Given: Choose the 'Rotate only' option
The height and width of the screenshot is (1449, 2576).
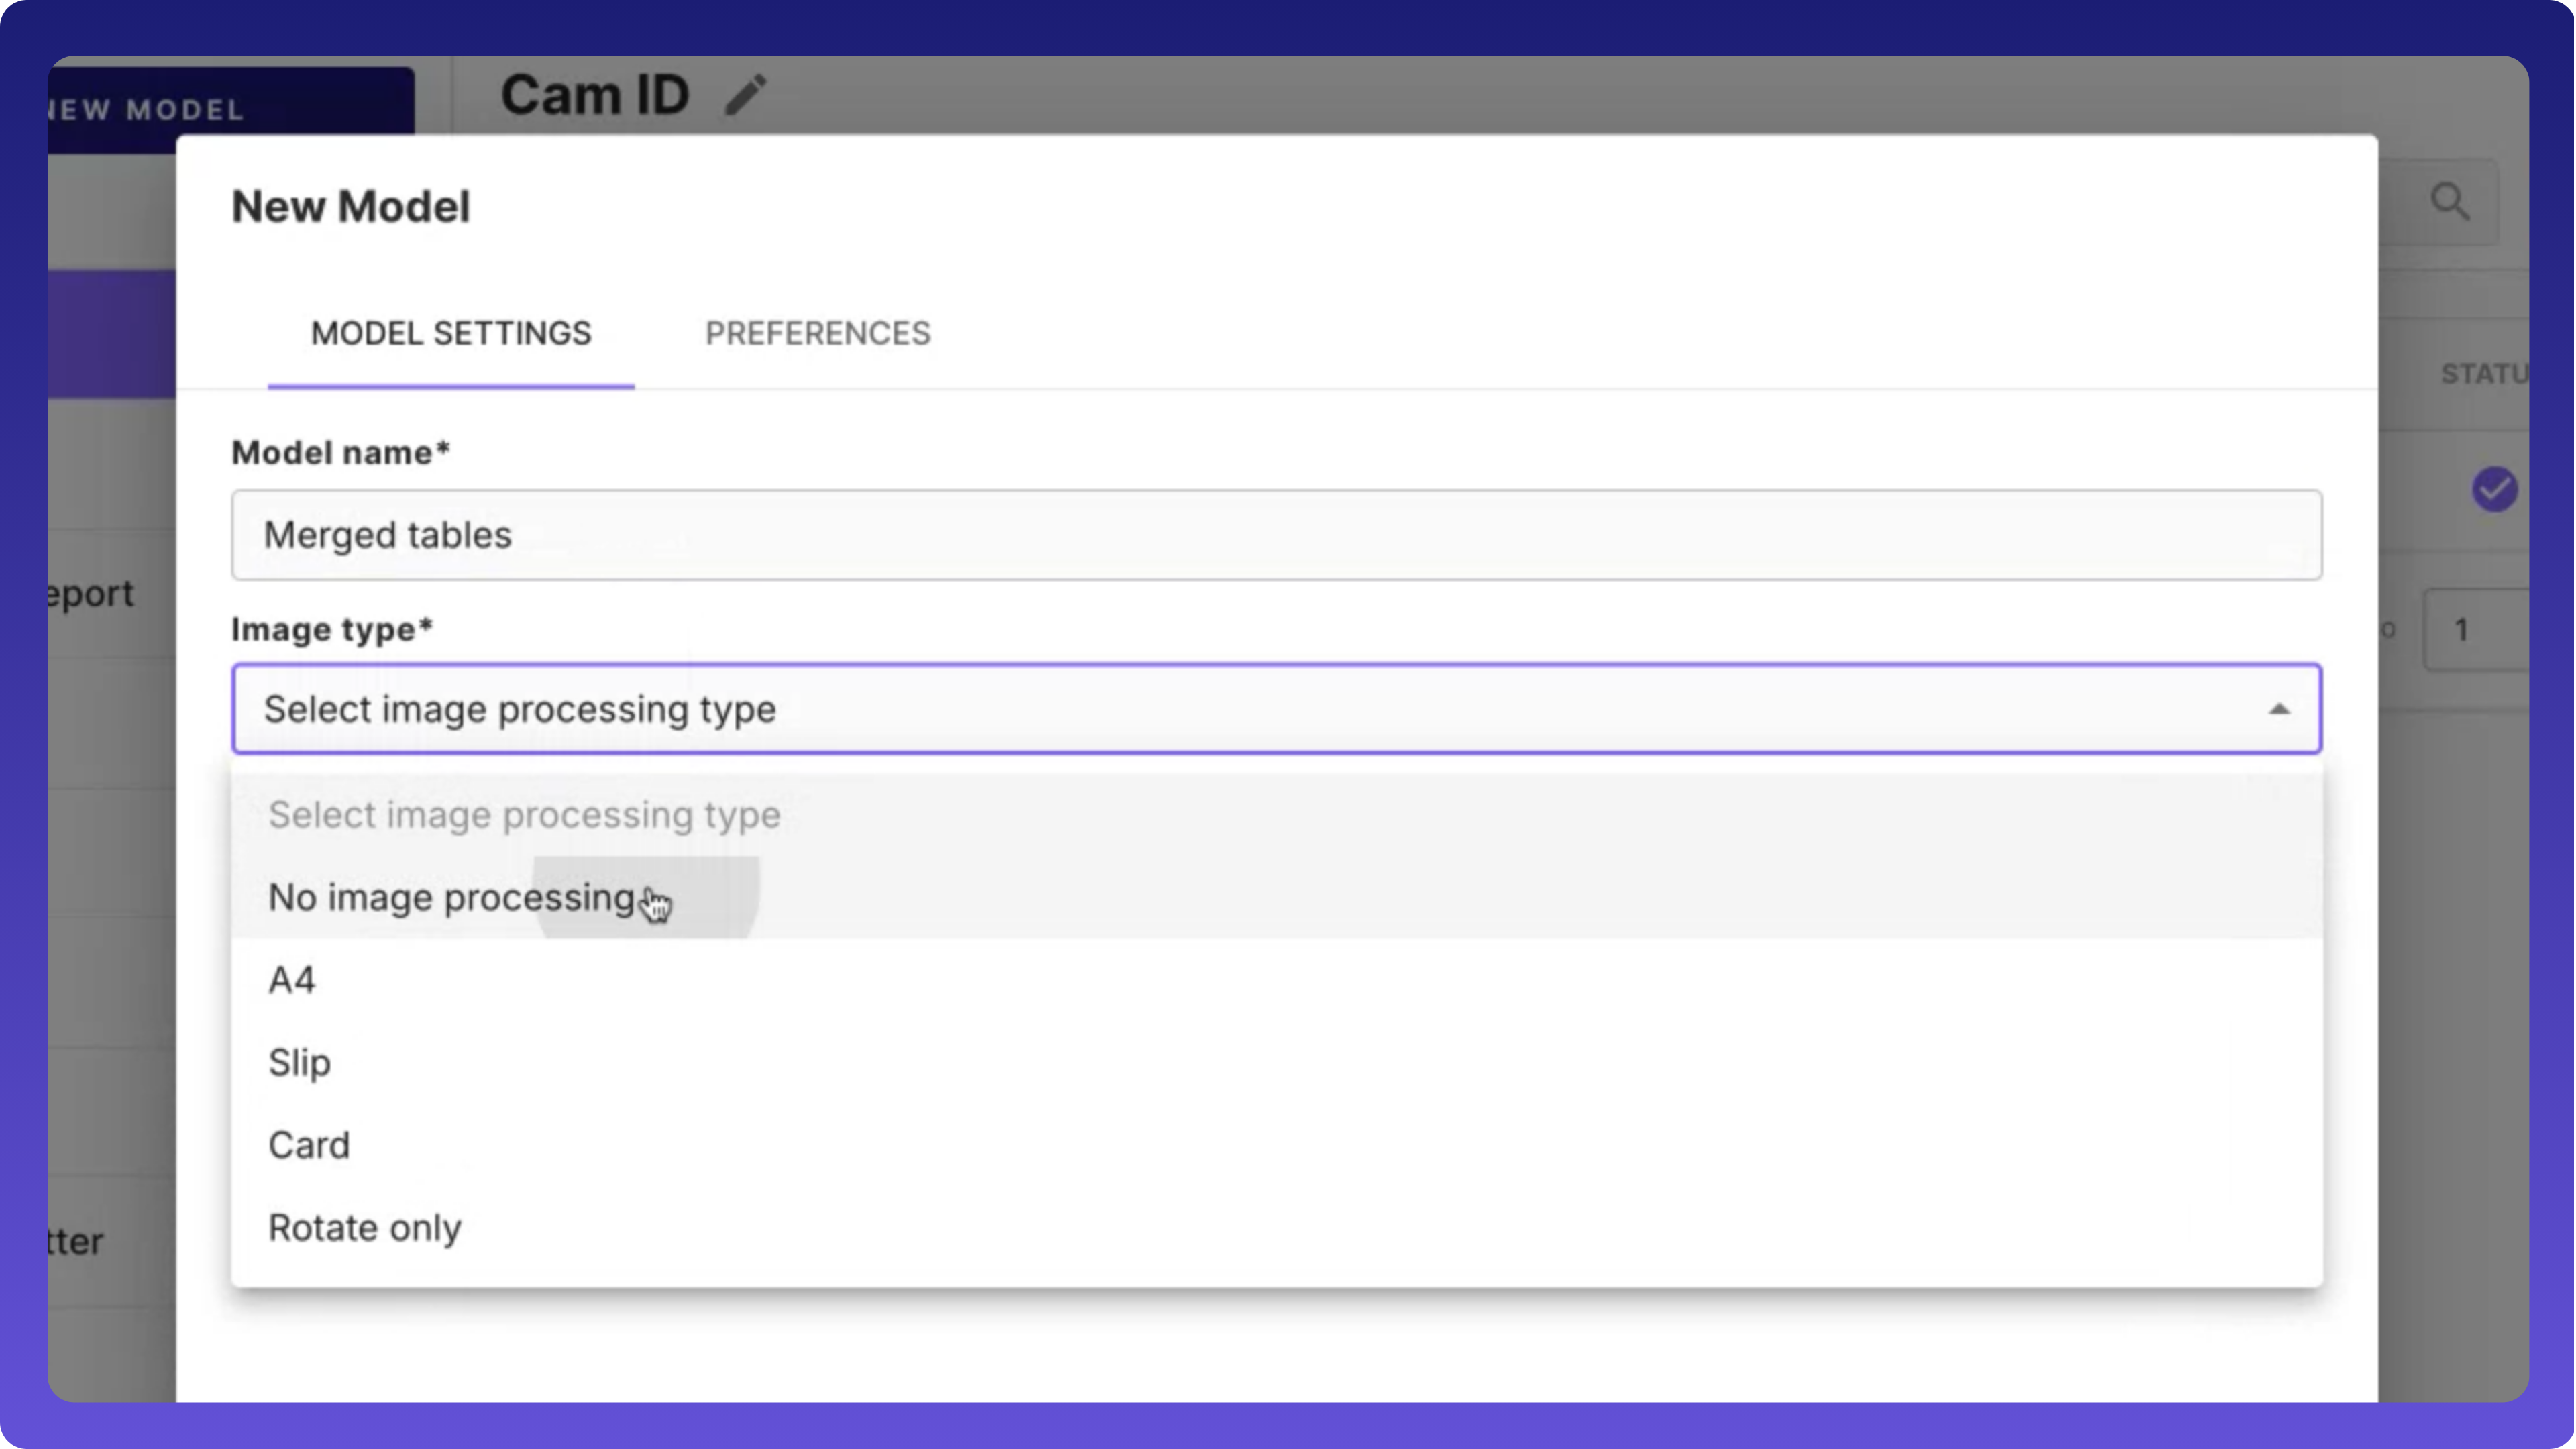Looking at the screenshot, I should pyautogui.click(x=365, y=1228).
